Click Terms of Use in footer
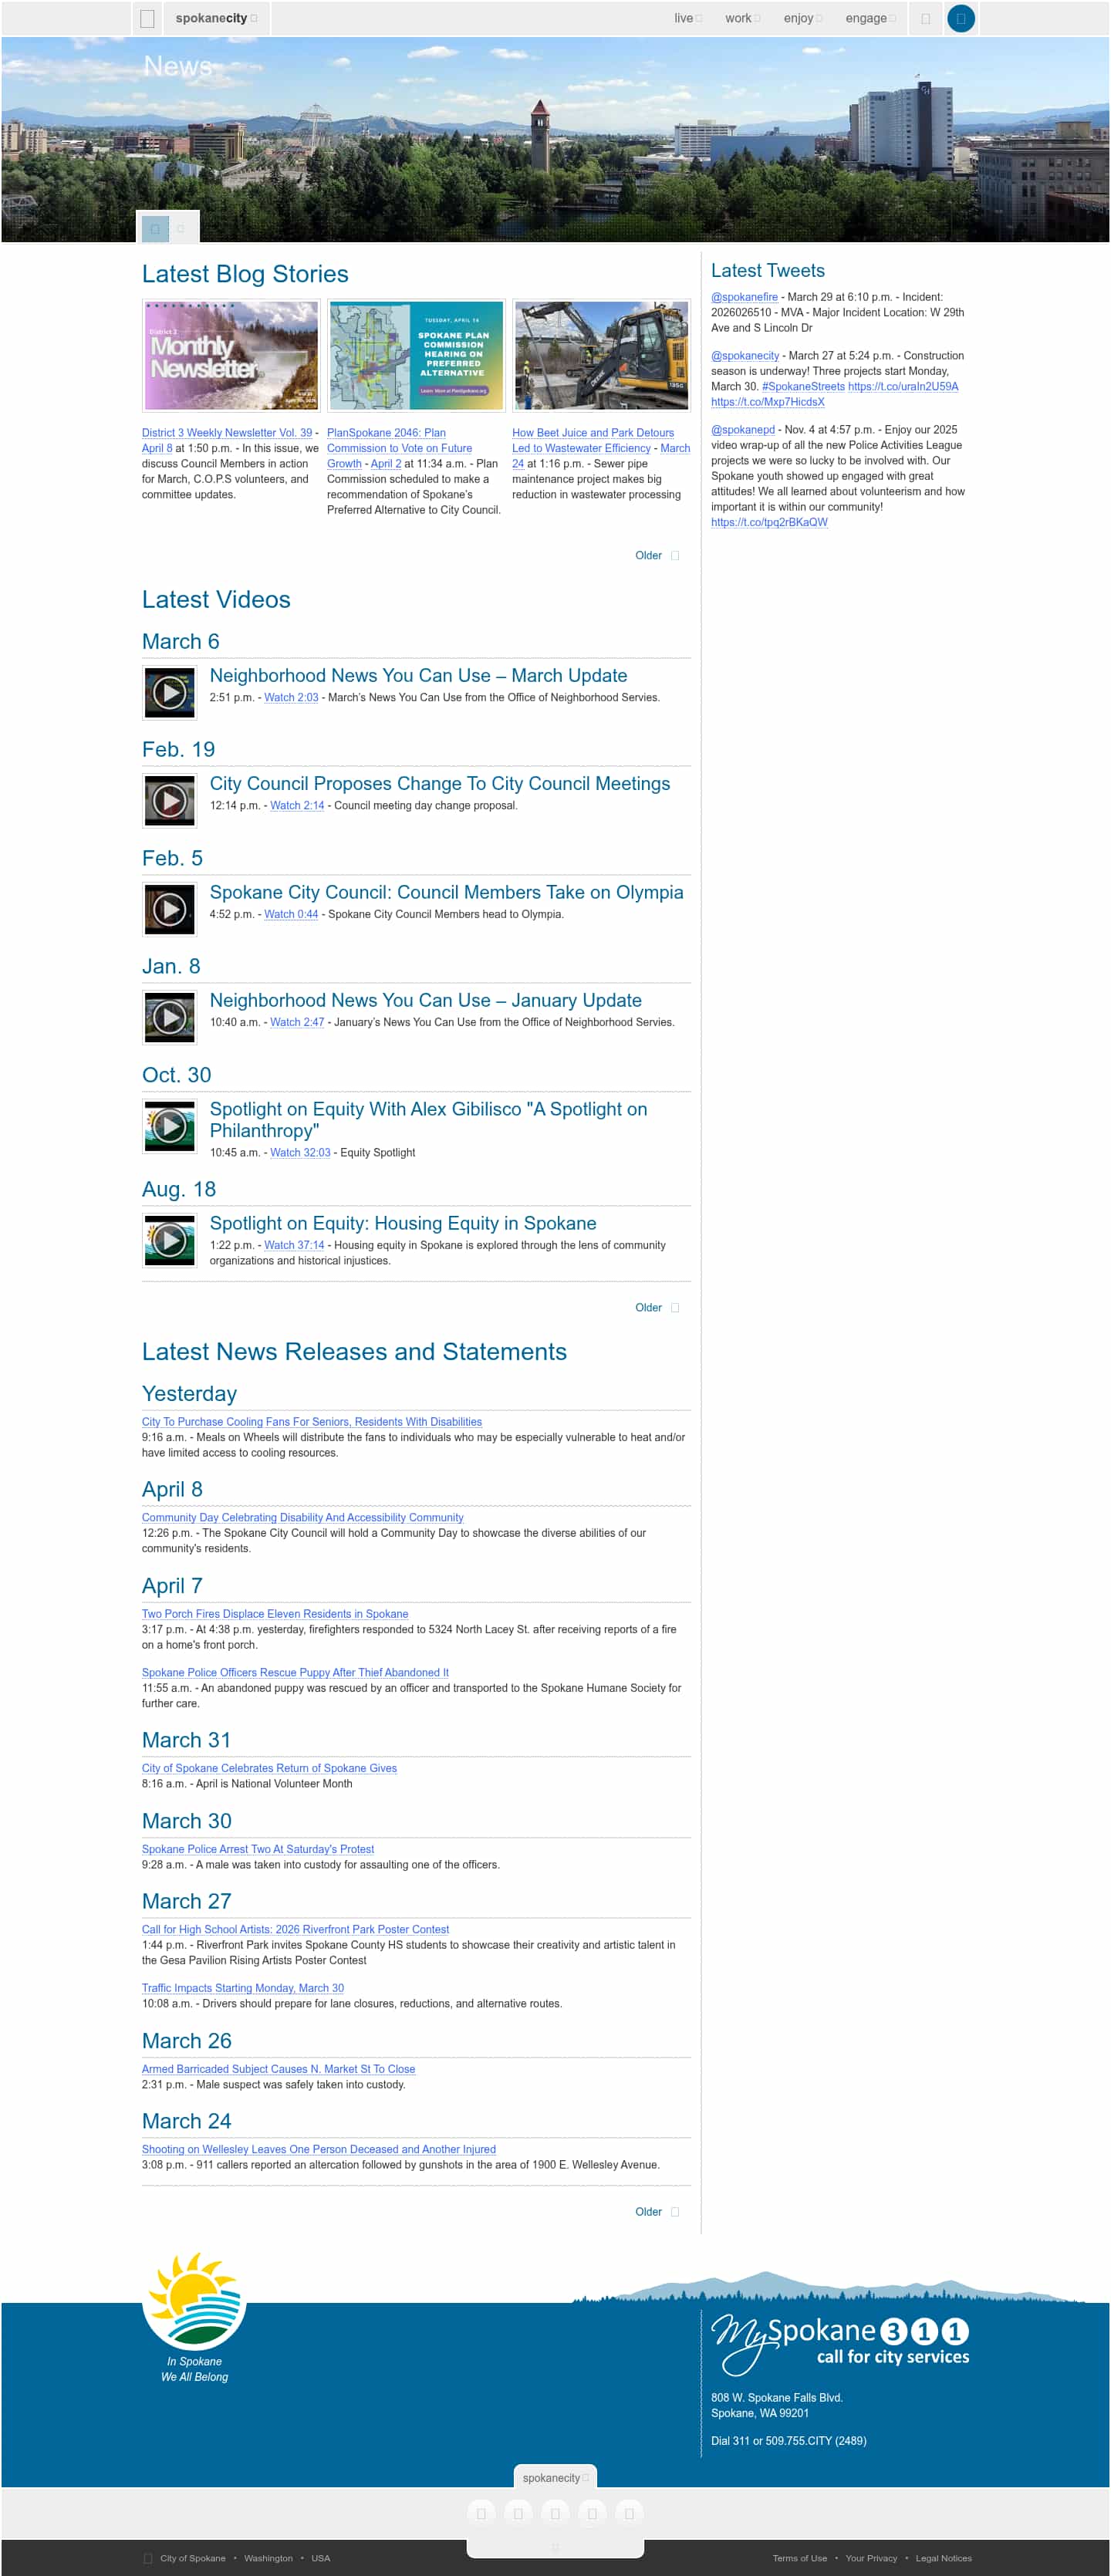Screen dimensions: 1111x2576 tap(799, 2558)
